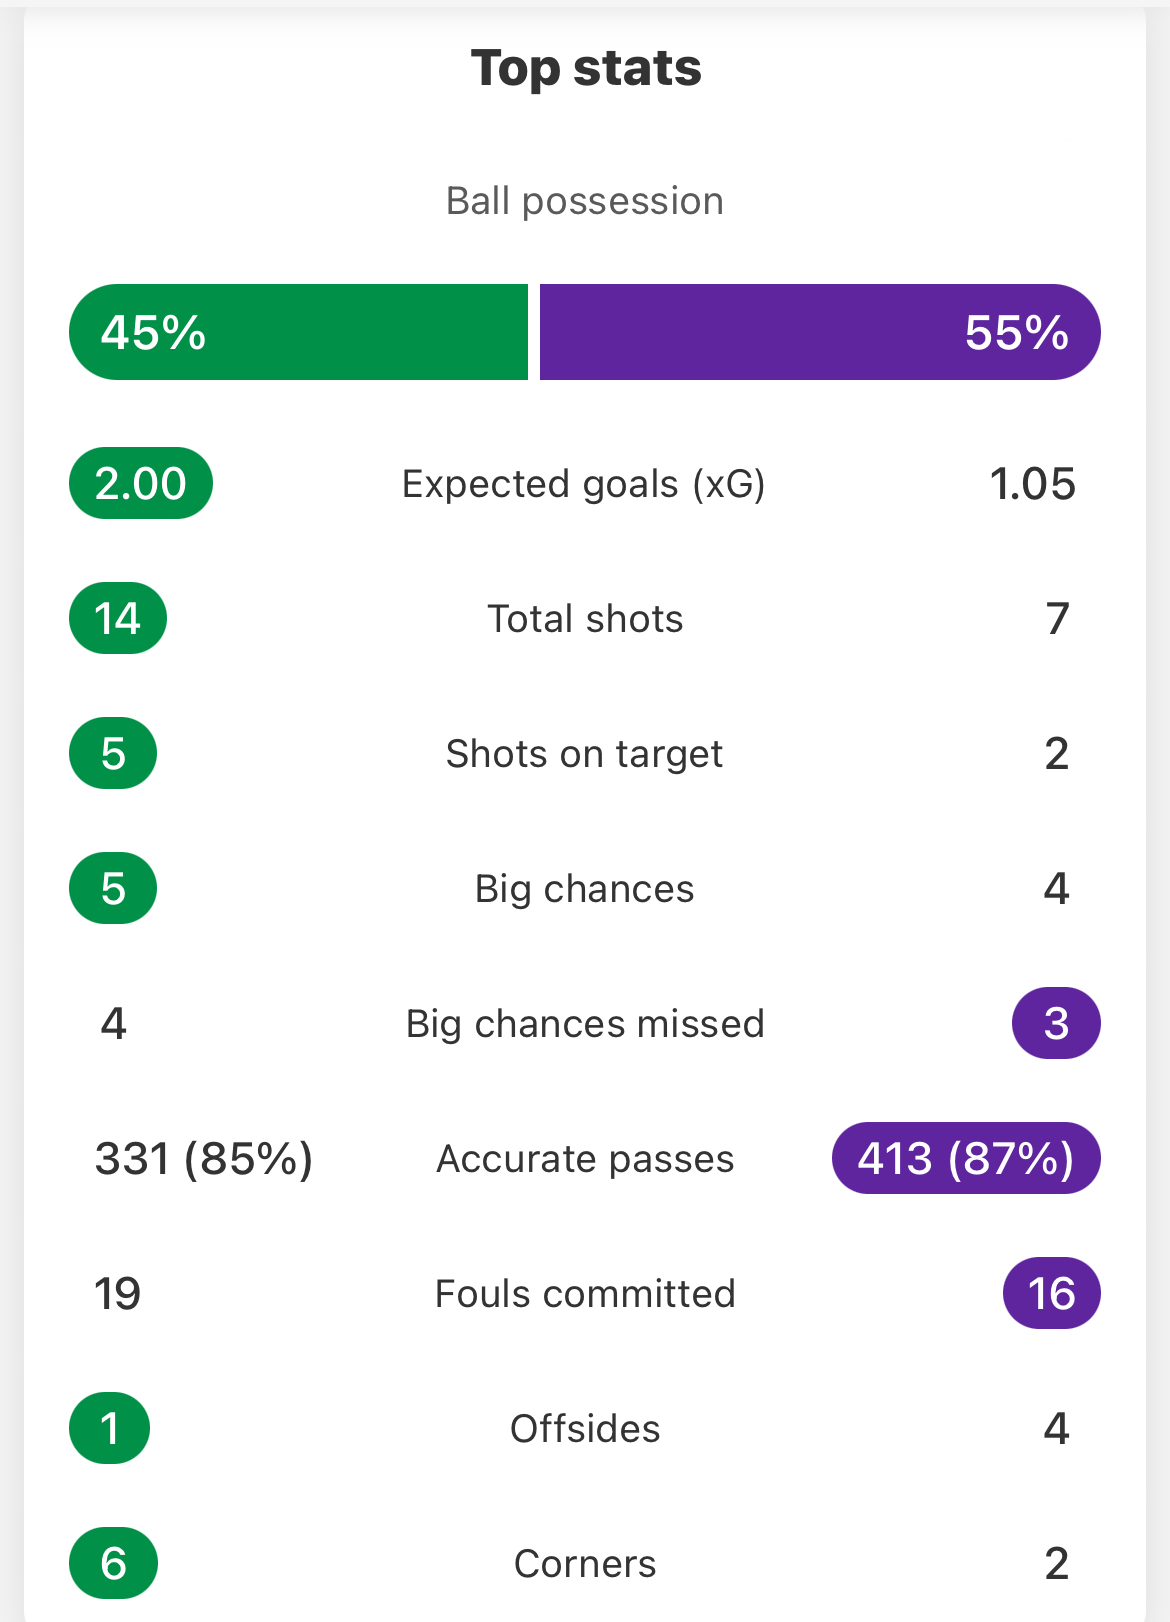Viewport: 1170px width, 1622px height.
Task: Click the purple 55% possession bar
Action: [820, 332]
